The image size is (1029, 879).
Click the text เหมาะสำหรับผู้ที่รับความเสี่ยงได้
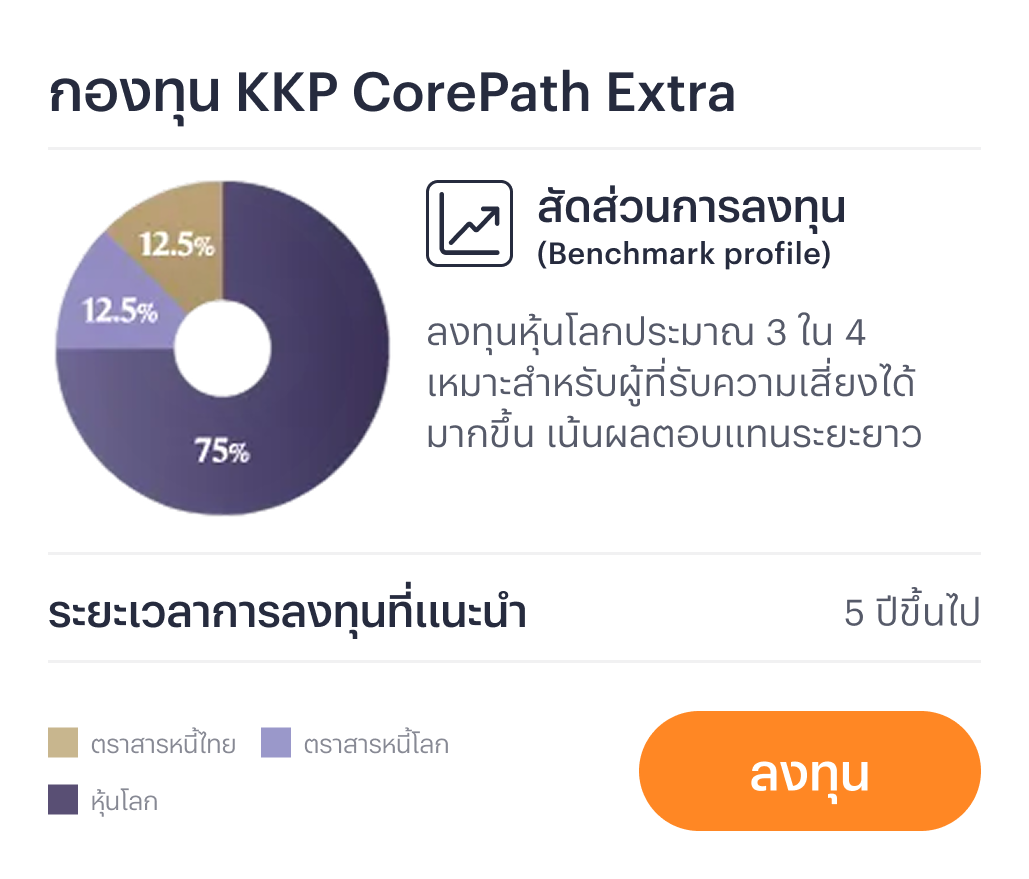(x=672, y=384)
